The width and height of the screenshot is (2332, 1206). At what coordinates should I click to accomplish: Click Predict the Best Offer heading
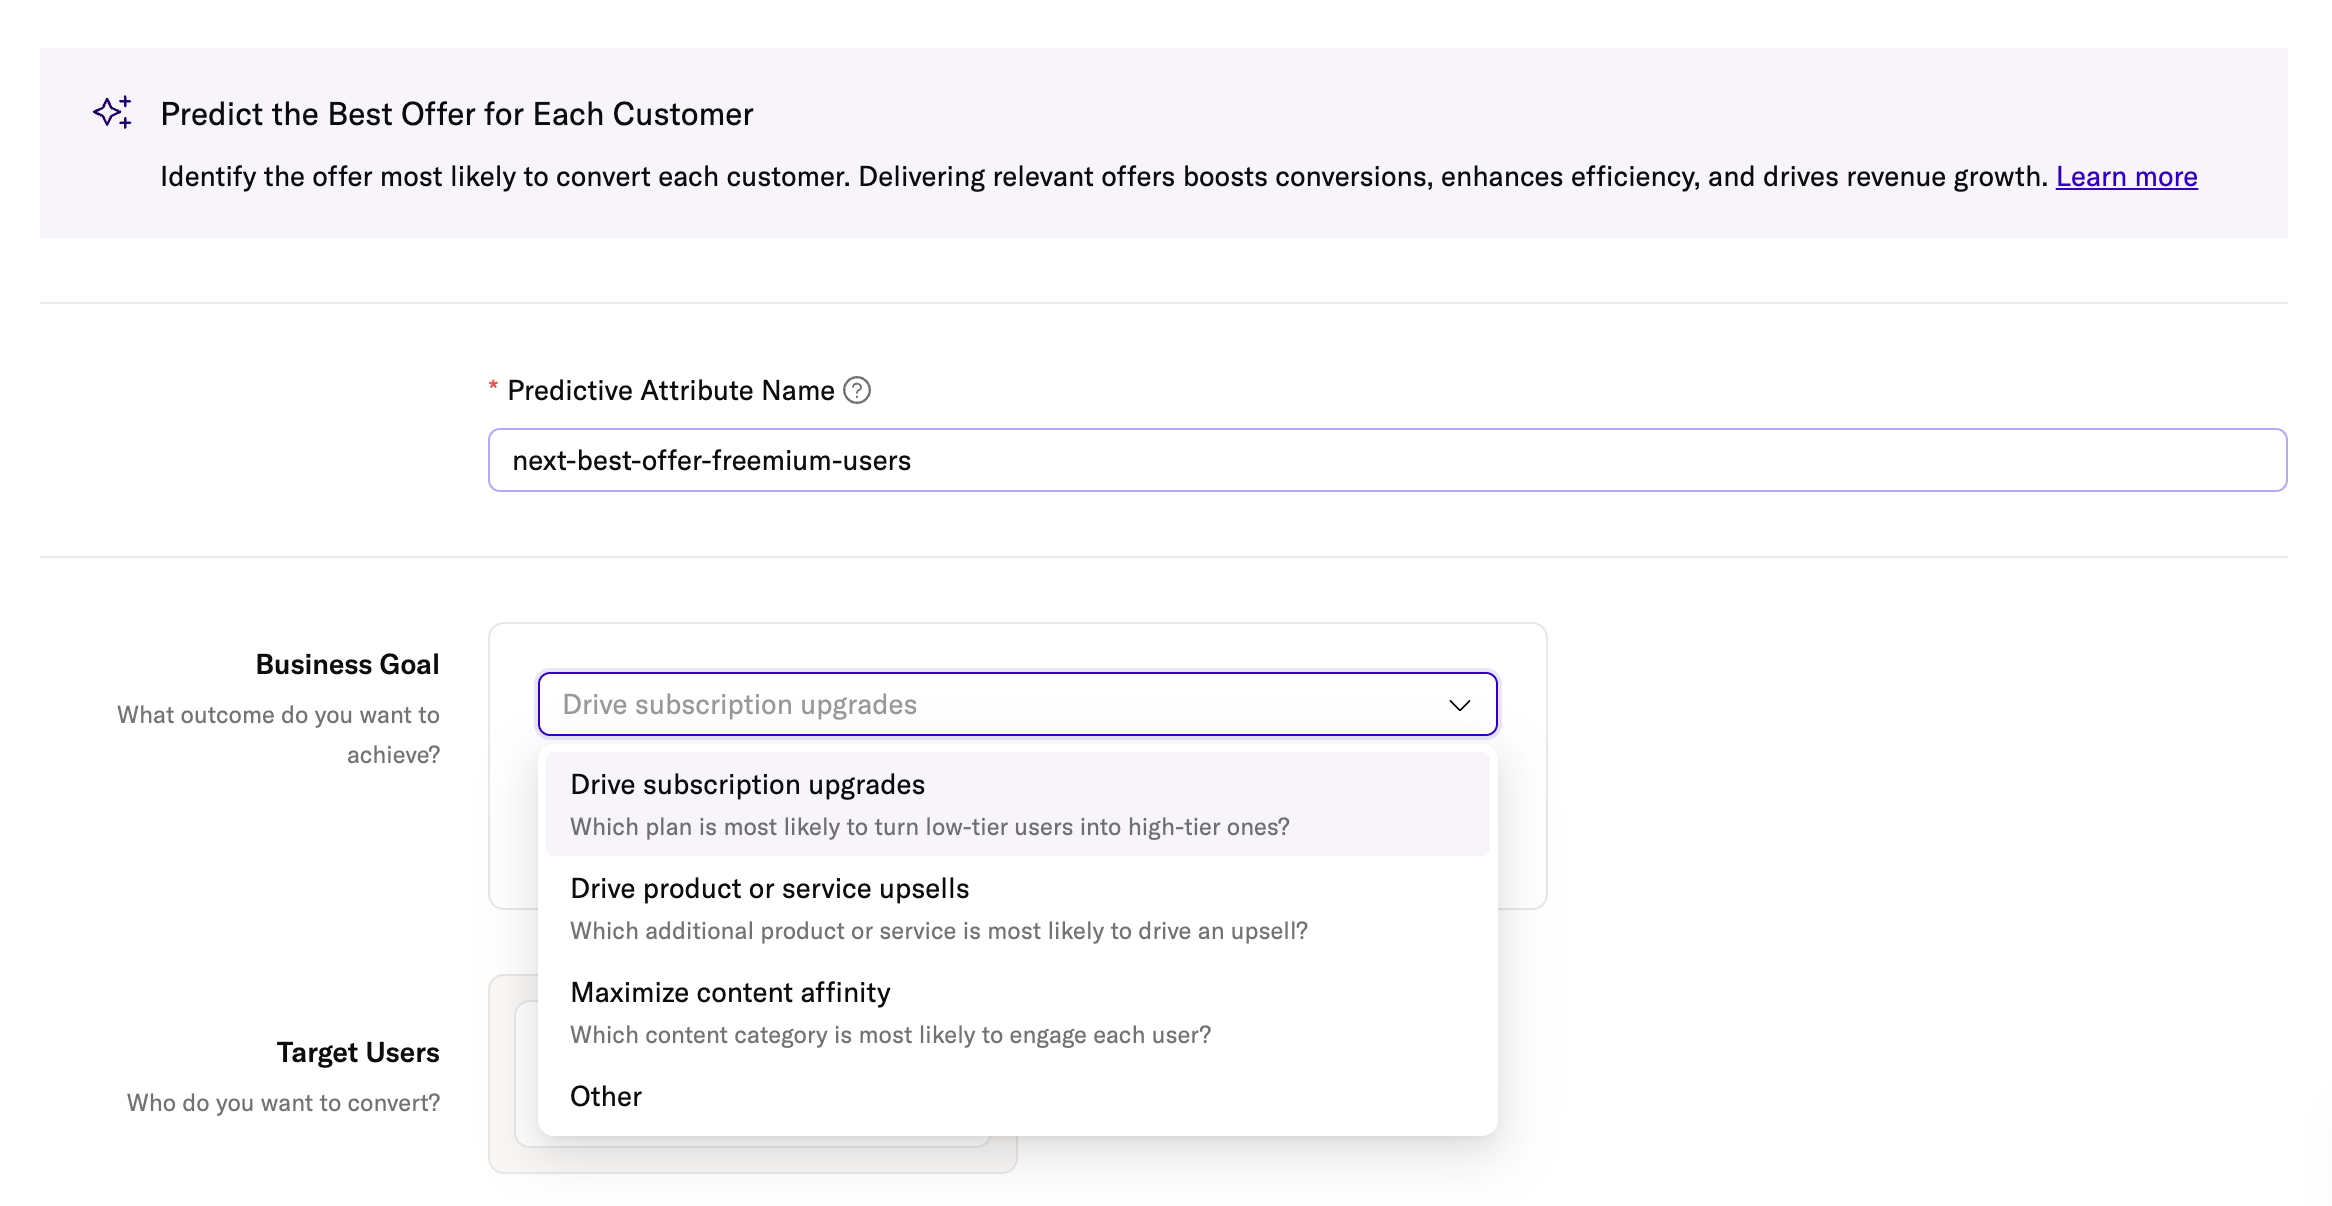(x=457, y=114)
